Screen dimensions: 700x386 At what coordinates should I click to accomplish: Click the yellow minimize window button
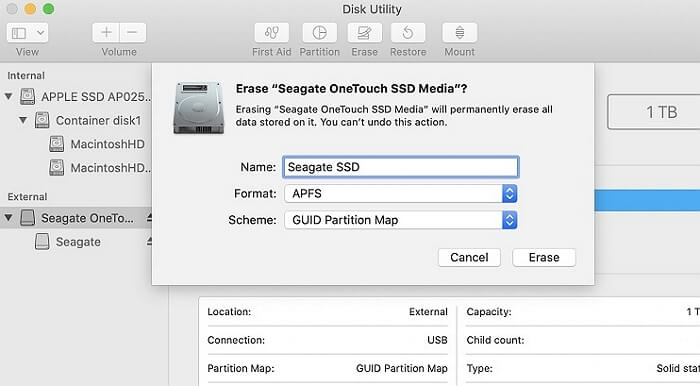pos(30,8)
